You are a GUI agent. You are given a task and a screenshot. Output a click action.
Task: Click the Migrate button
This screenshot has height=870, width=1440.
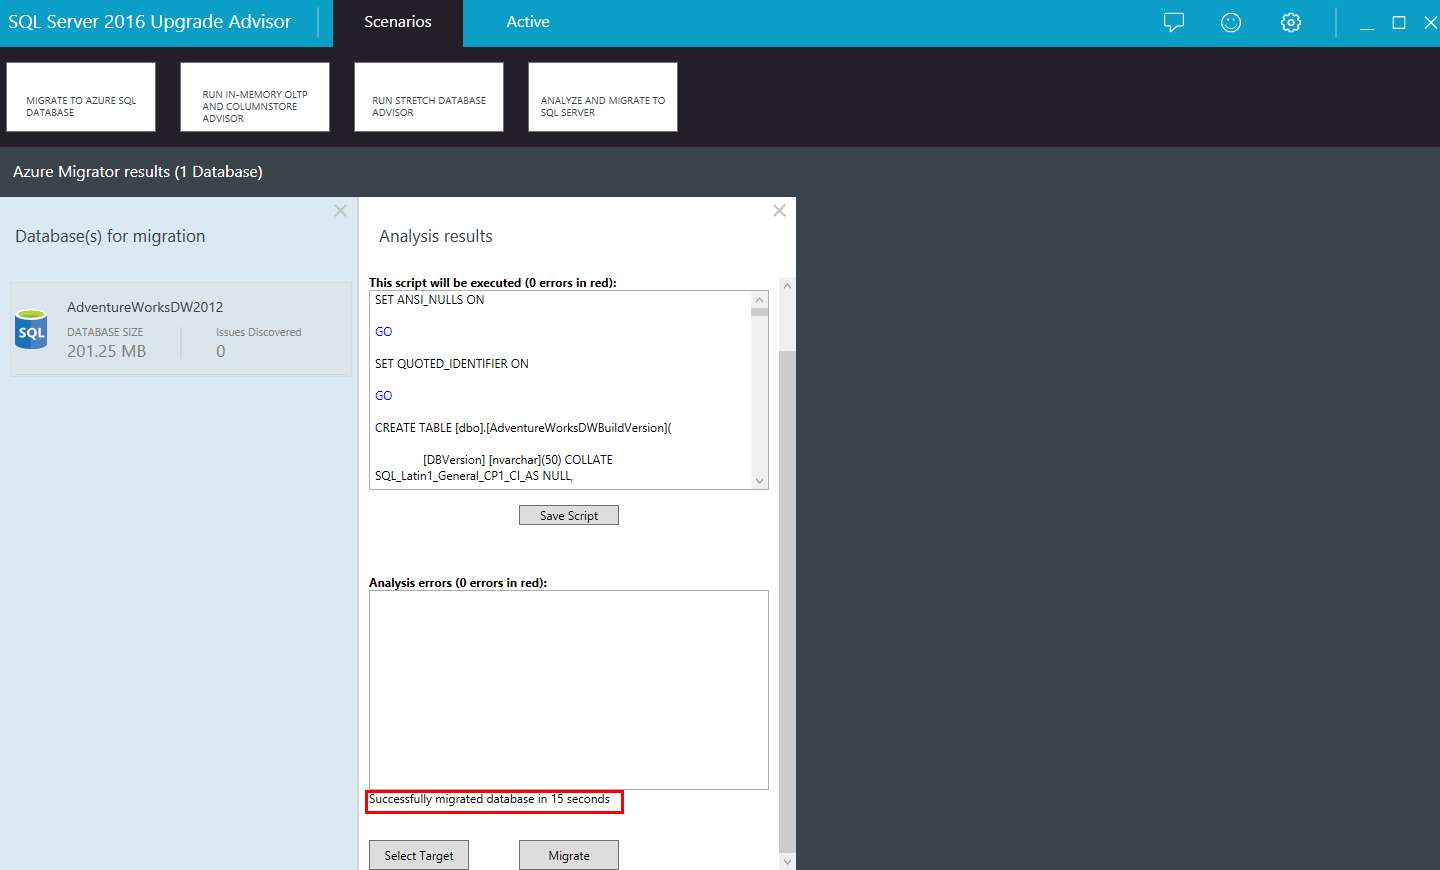tap(569, 855)
